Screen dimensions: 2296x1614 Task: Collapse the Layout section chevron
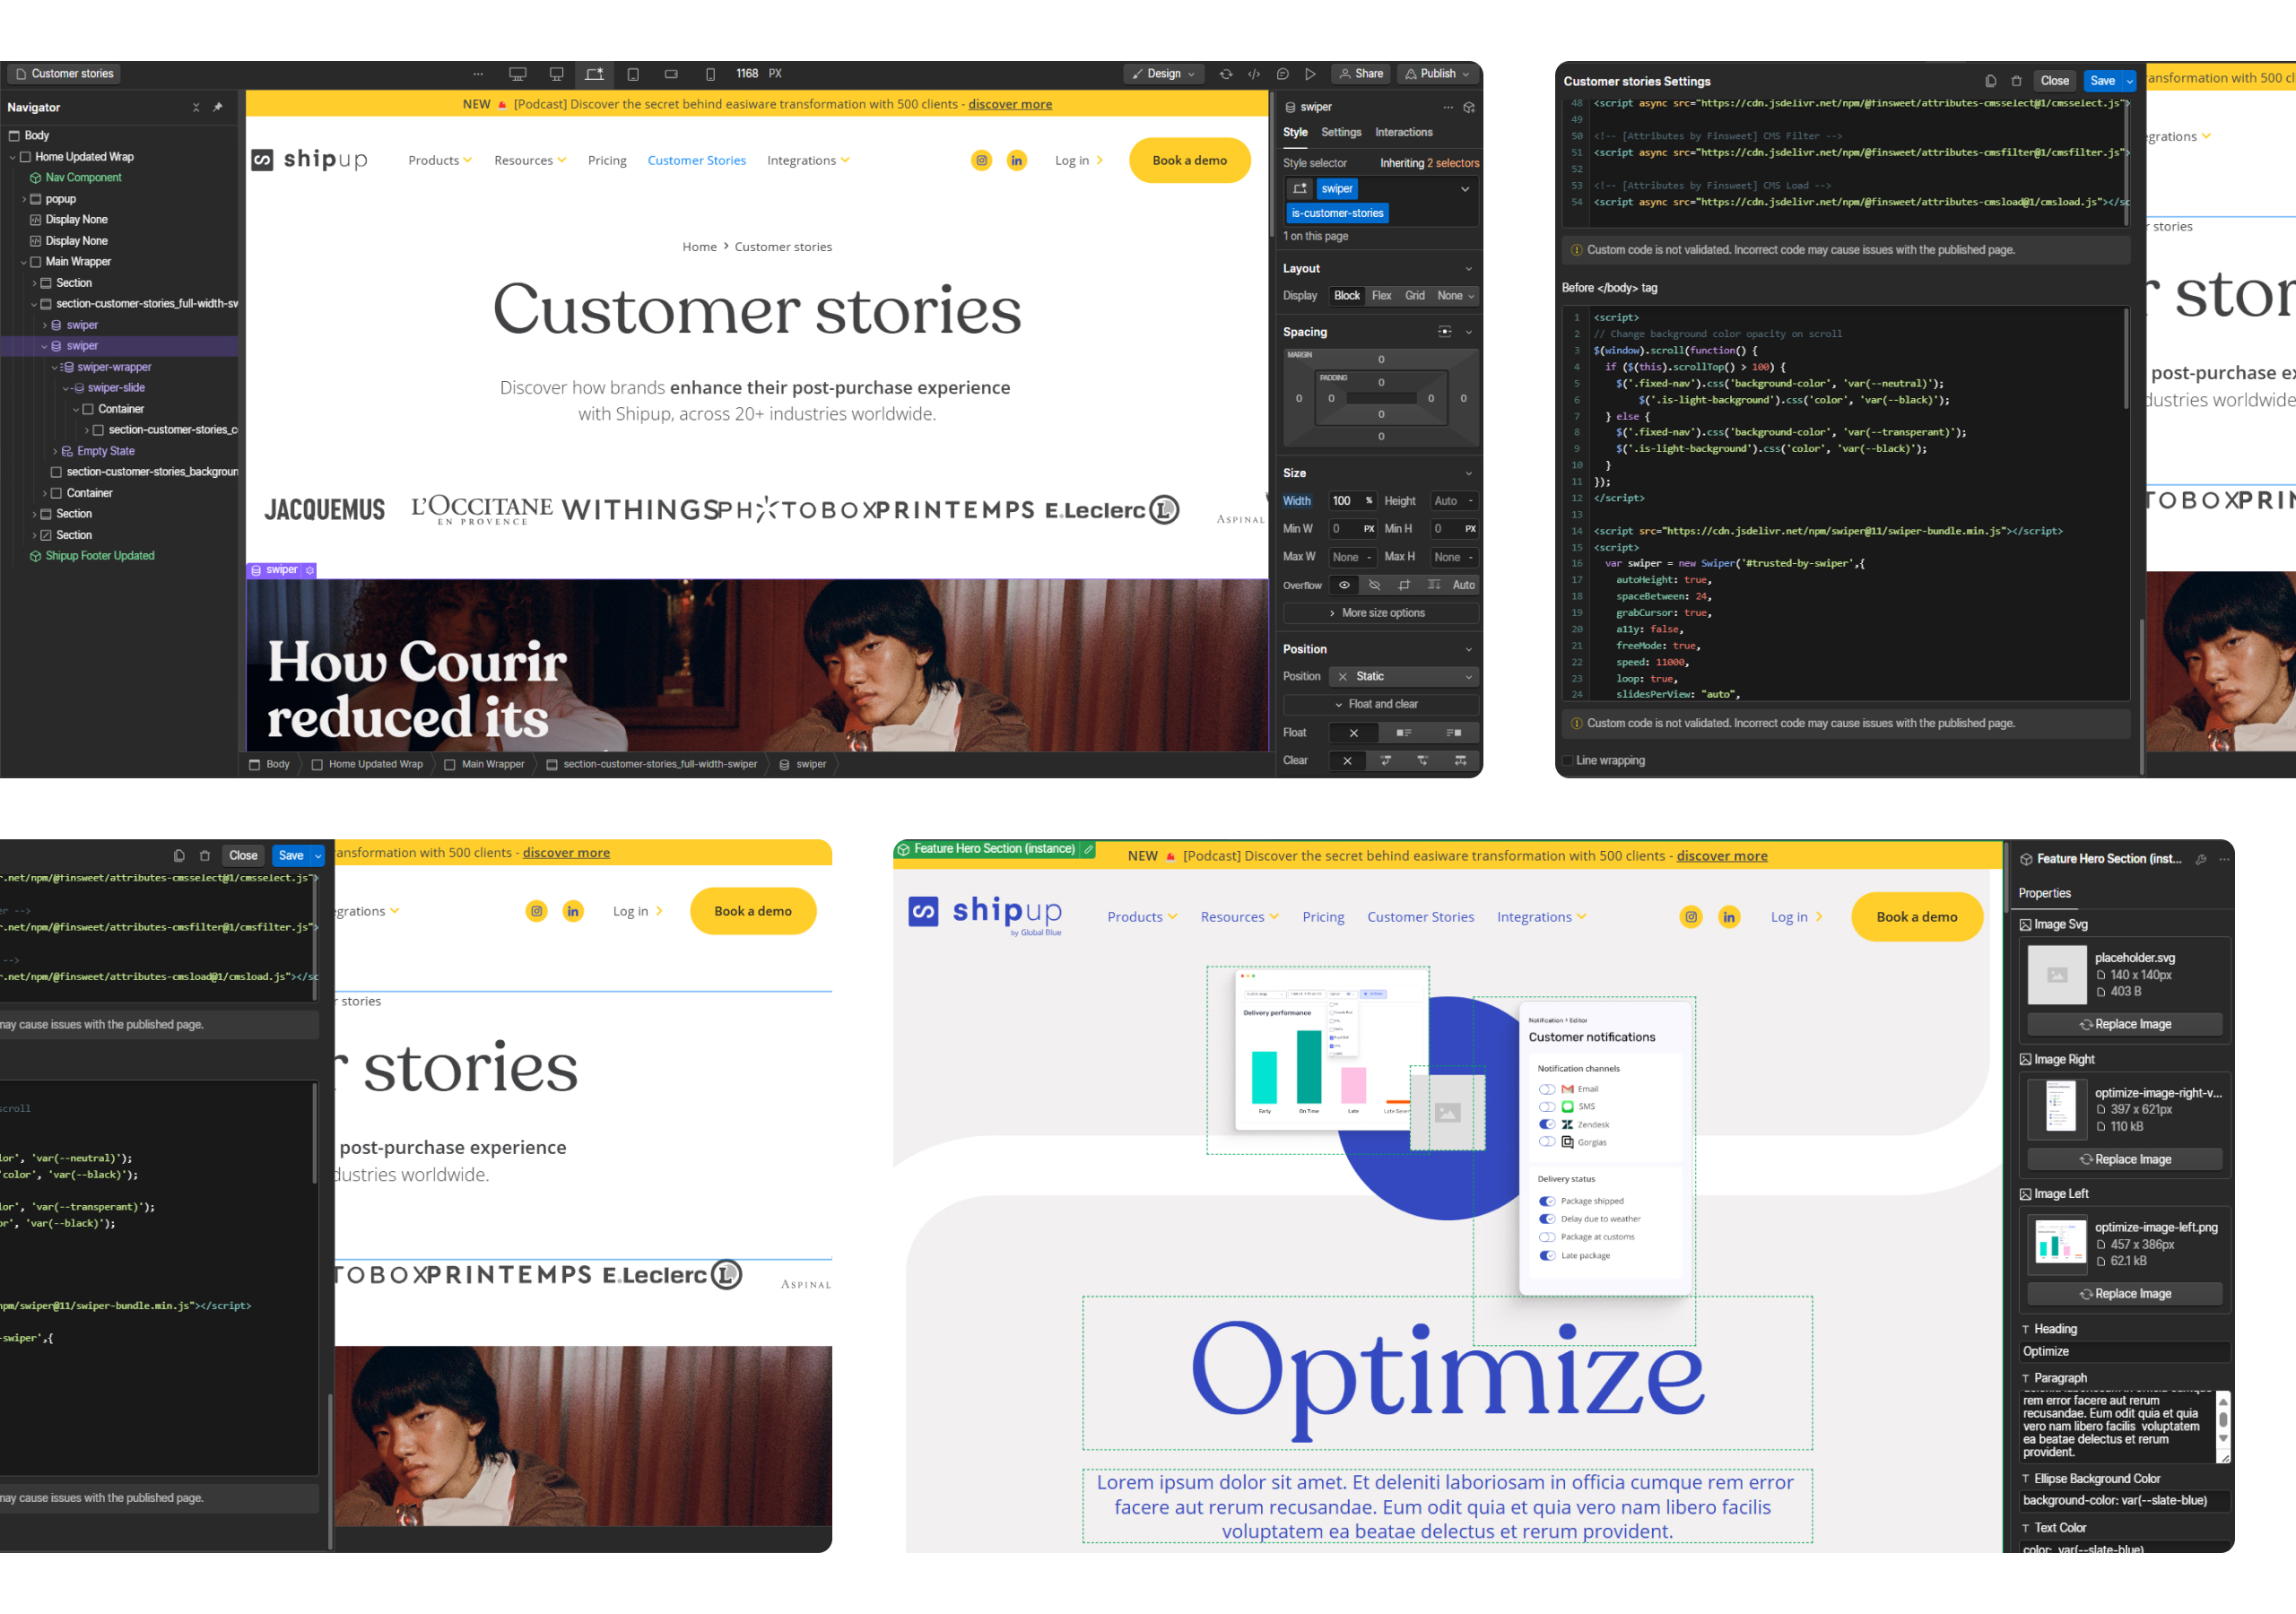click(1468, 269)
